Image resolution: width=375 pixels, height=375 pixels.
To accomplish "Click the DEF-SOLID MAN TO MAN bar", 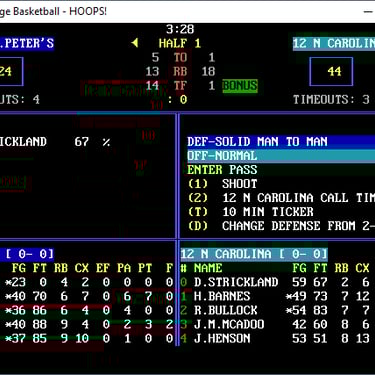I will 281,141.
